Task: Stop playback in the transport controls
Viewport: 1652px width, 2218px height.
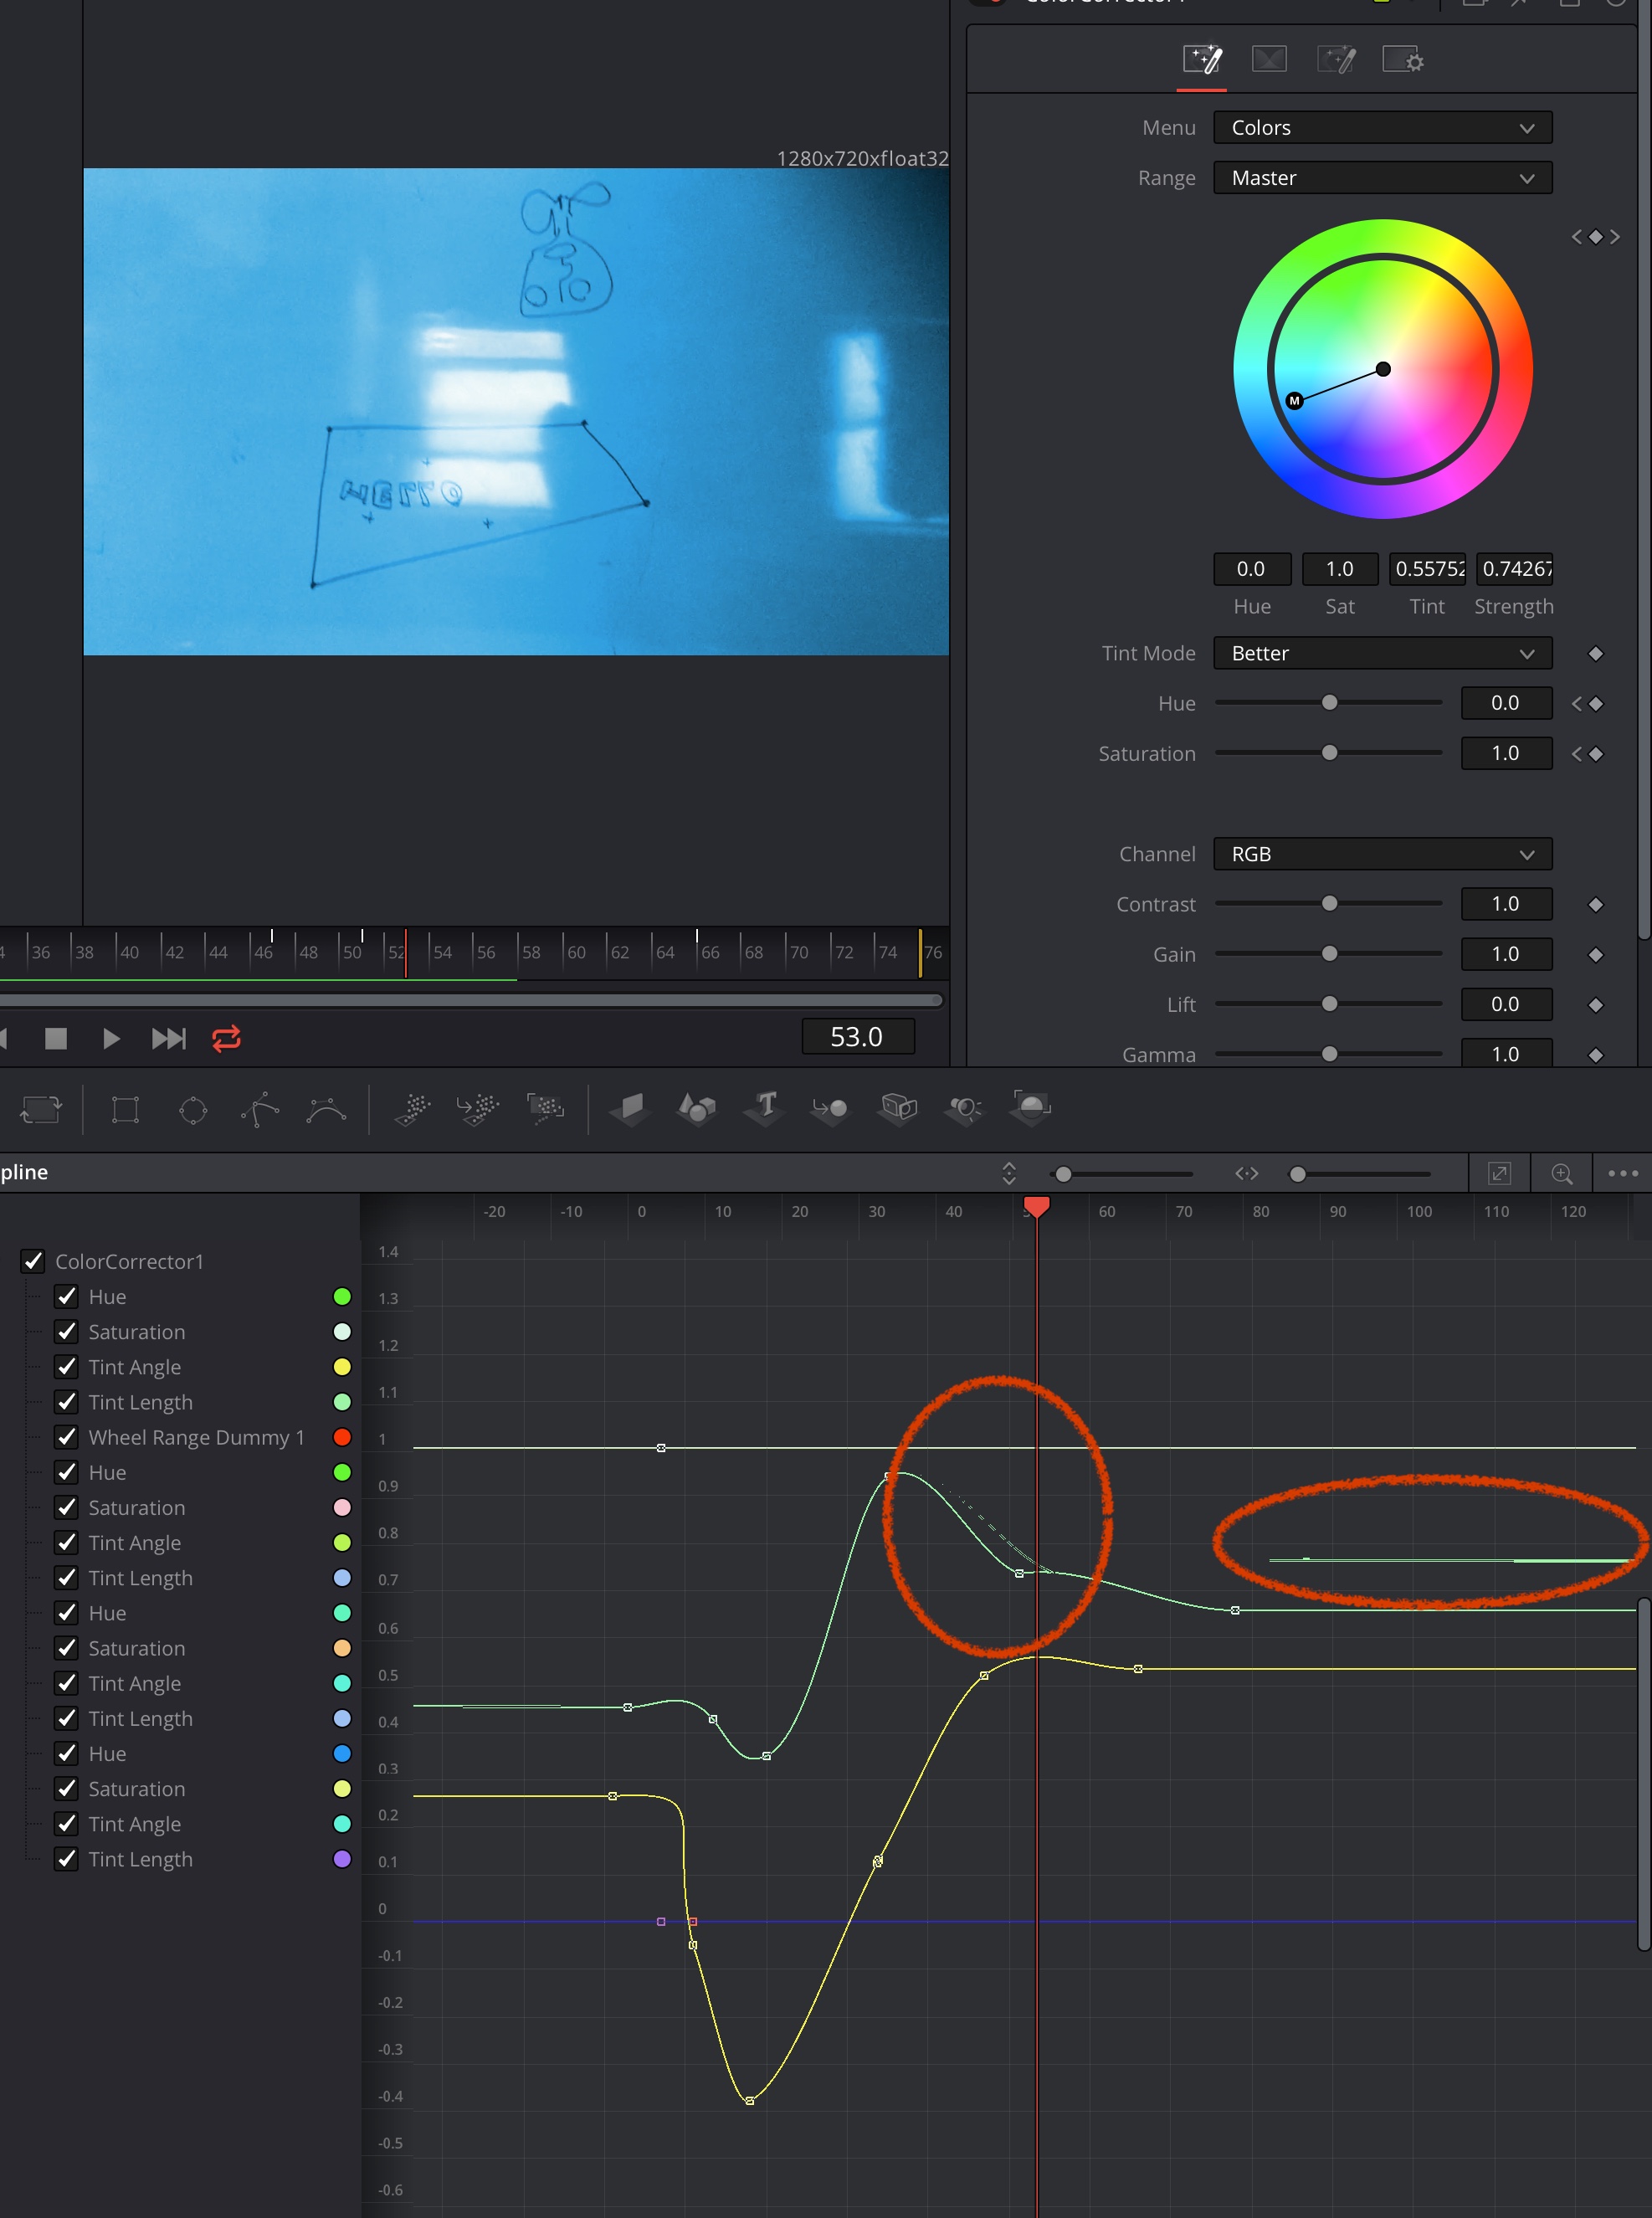Action: [56, 1038]
